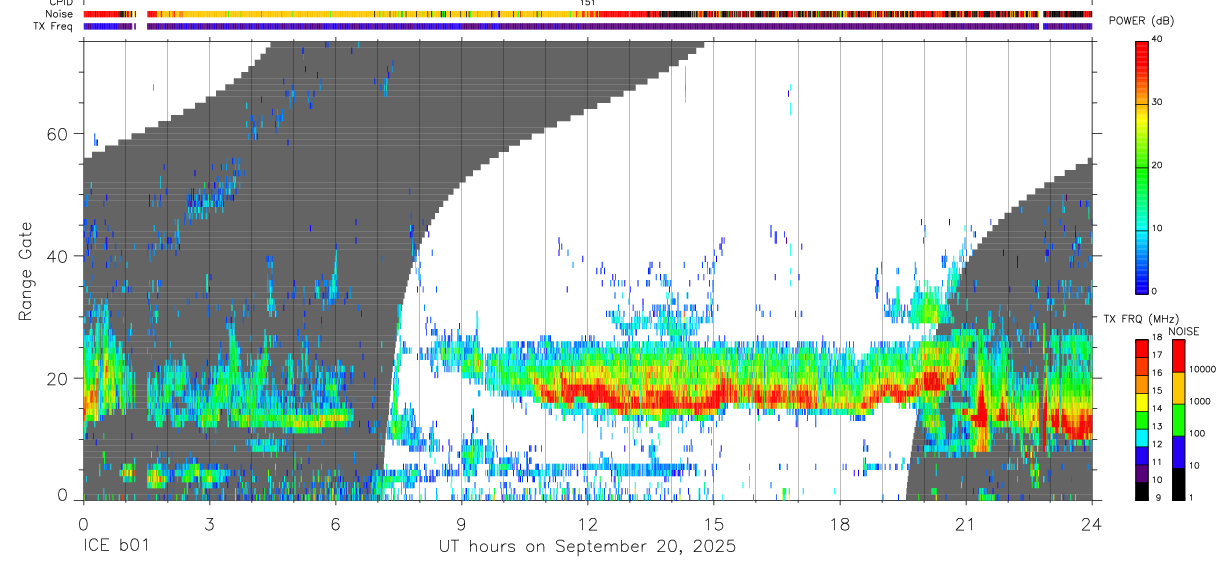Select the green segment of the TX FRQ scale
The width and height of the screenshot is (1228, 567).
point(1141,420)
